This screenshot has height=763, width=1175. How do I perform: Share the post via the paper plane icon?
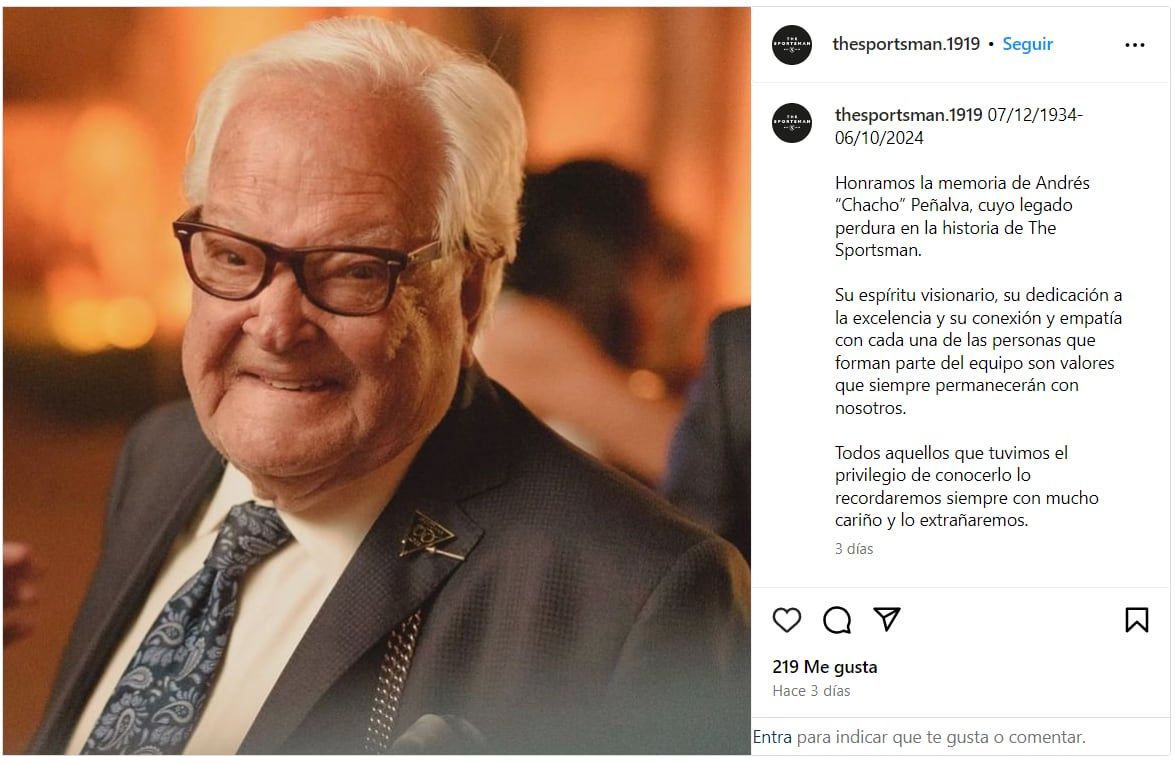pos(887,619)
